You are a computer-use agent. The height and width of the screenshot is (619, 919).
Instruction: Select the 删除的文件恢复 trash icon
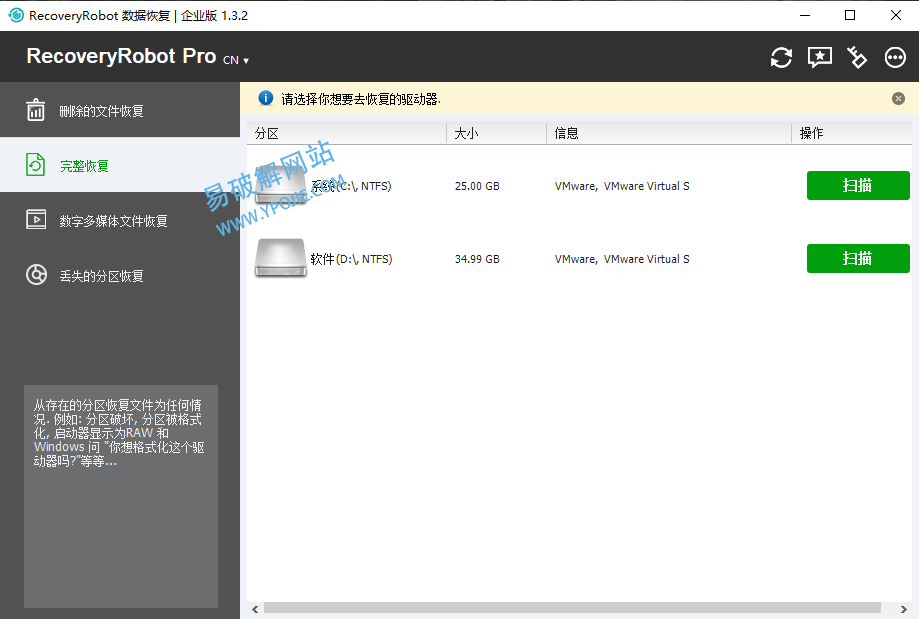35,109
